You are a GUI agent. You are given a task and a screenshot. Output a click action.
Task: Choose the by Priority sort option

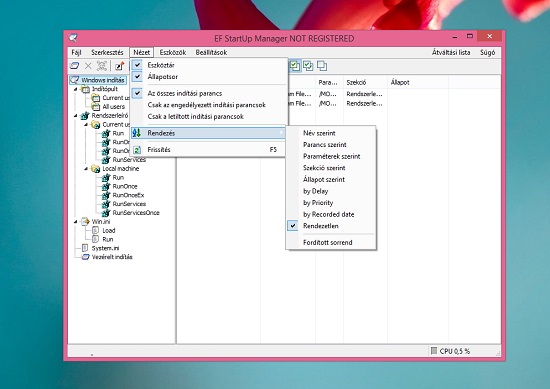tap(331, 202)
